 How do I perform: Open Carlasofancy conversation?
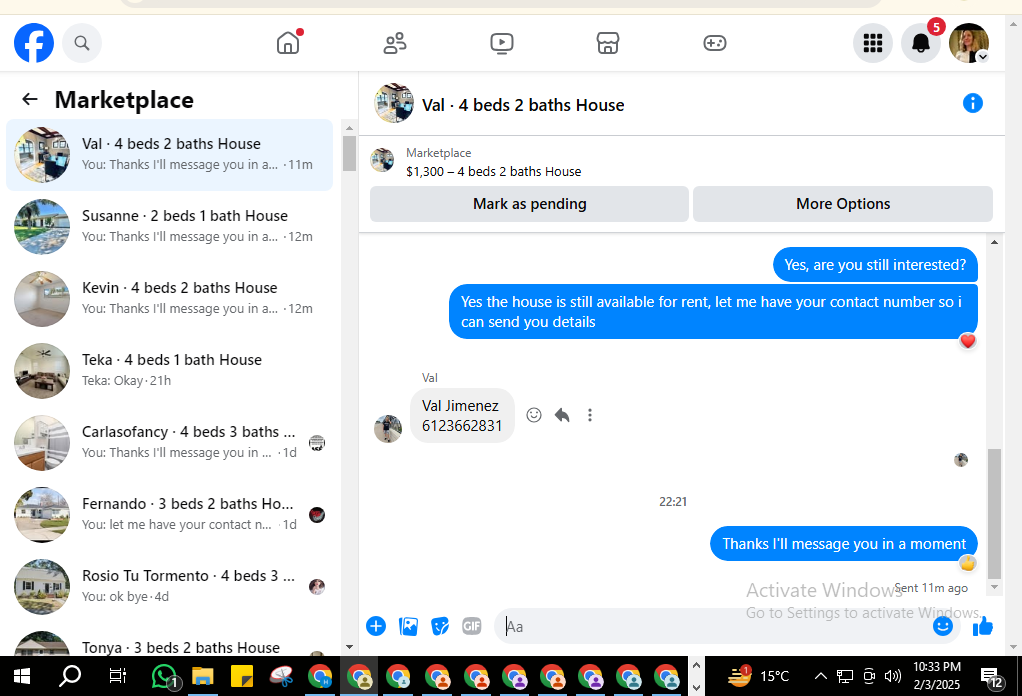pyautogui.click(x=169, y=442)
